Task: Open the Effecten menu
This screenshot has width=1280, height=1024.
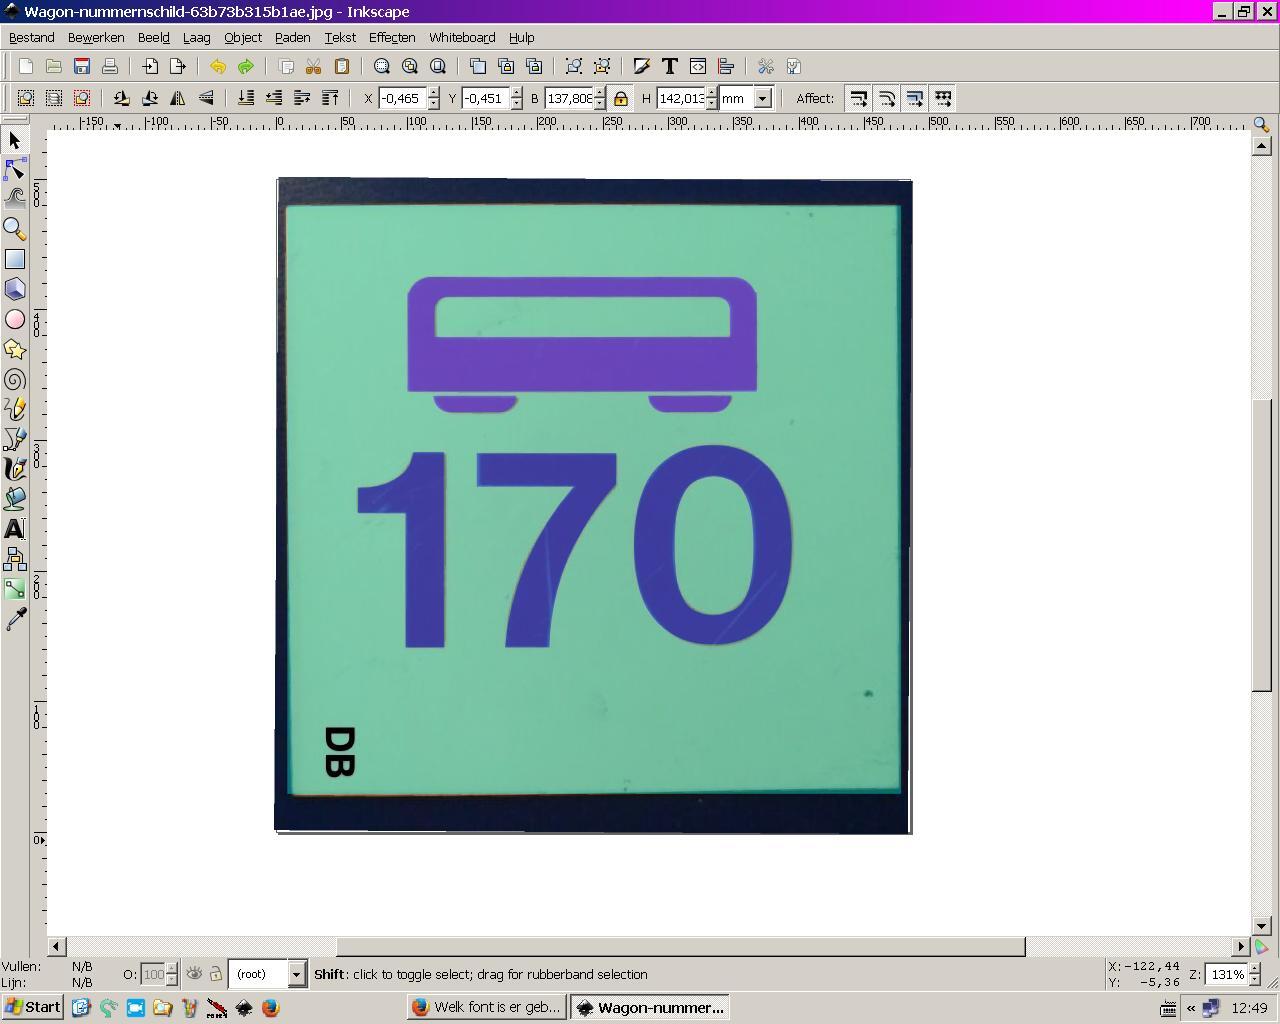Action: coord(392,38)
